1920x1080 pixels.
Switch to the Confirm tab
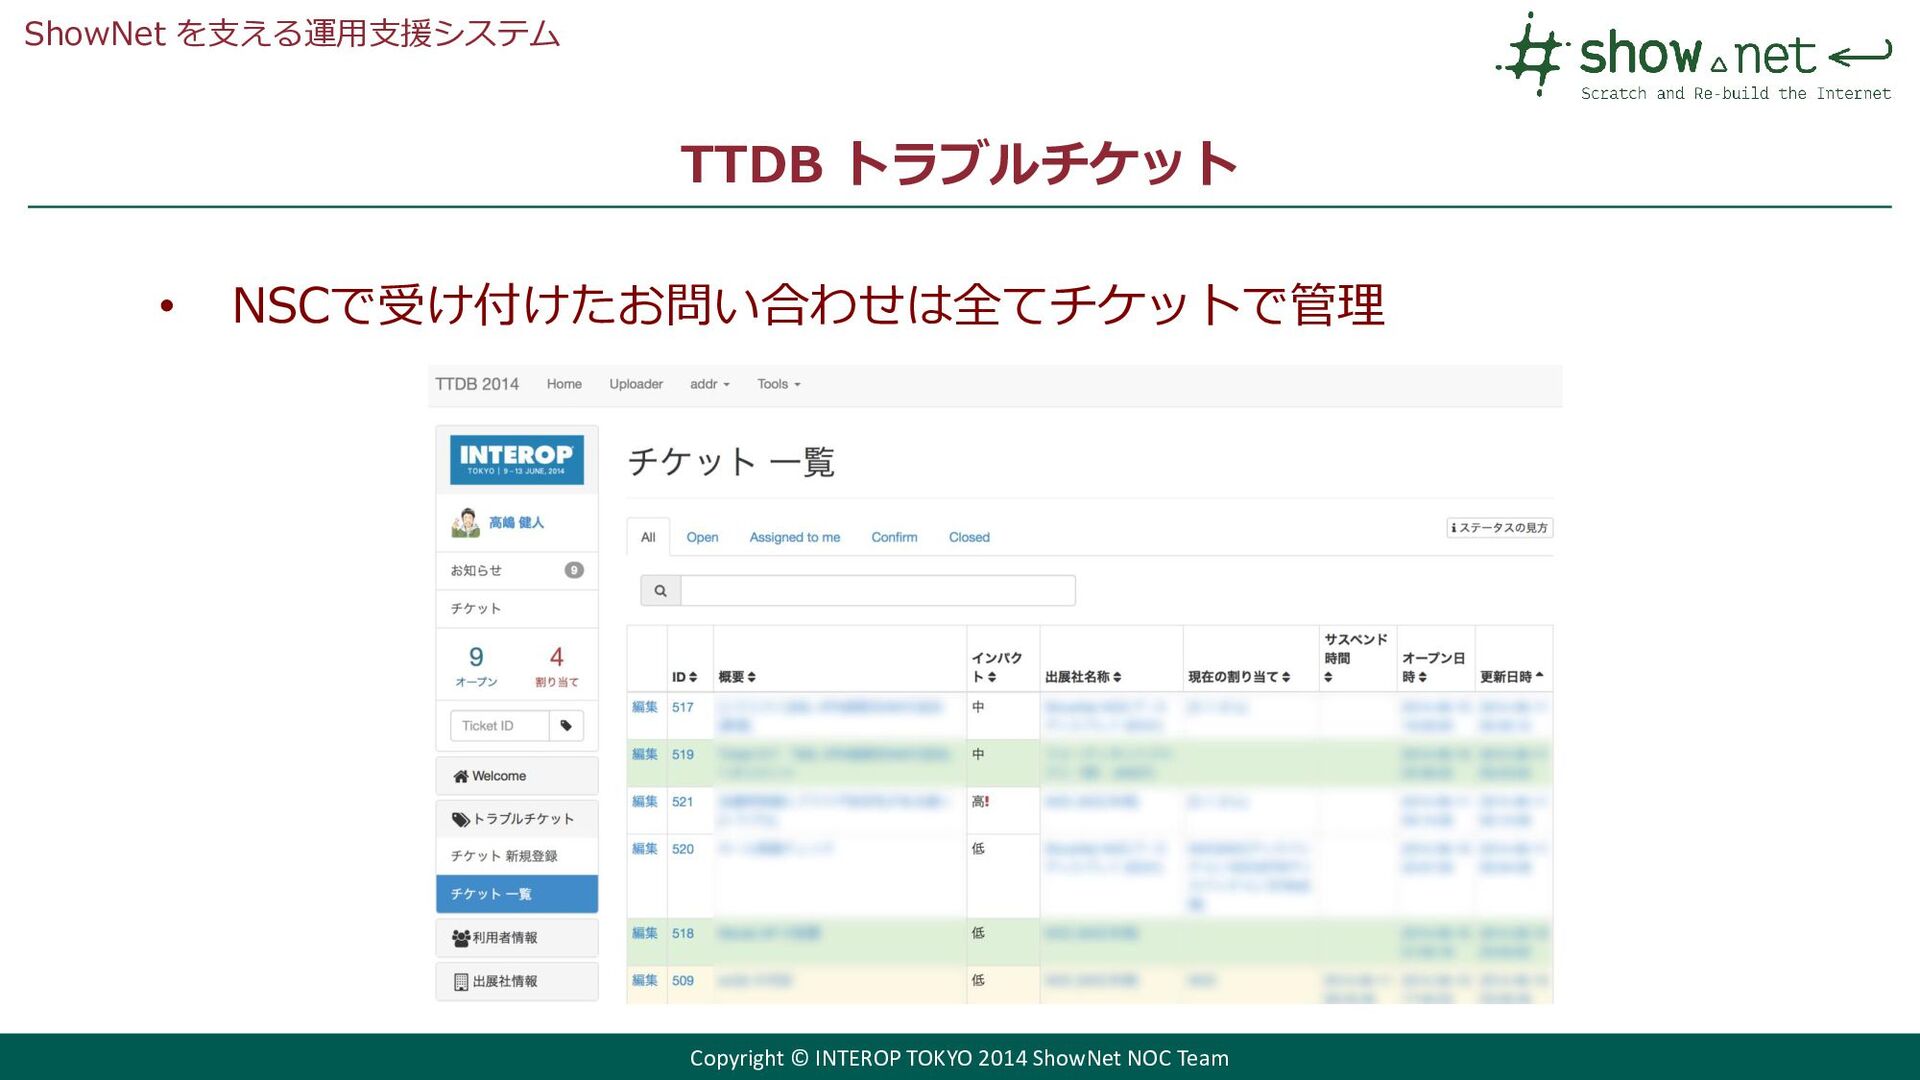coord(894,537)
